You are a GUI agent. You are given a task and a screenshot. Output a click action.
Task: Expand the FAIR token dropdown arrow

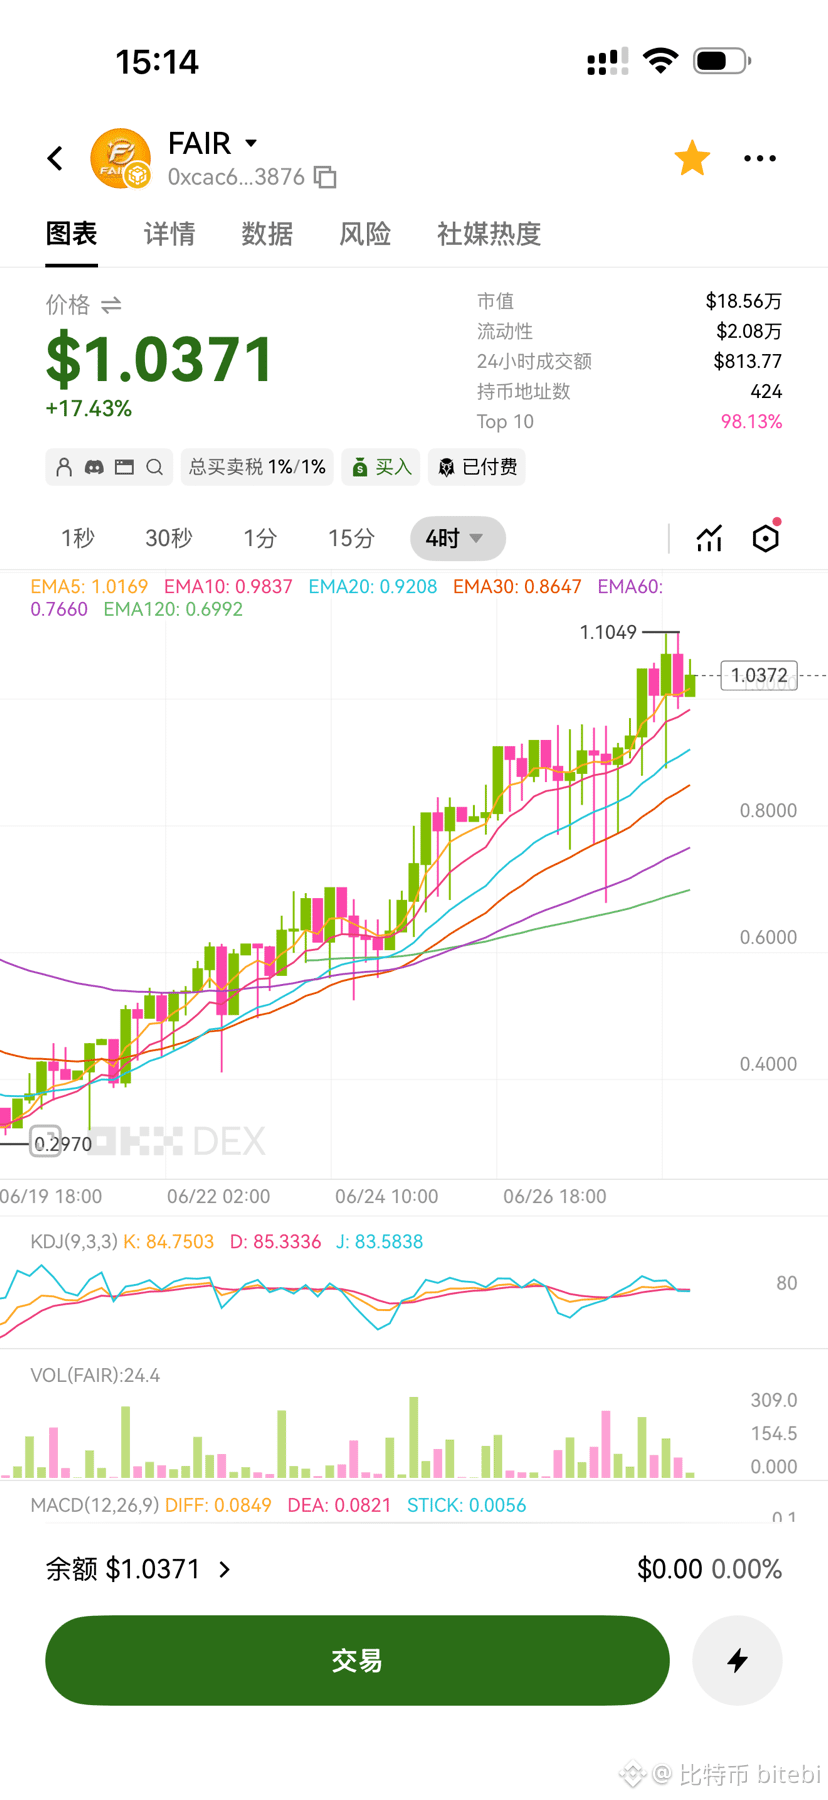(x=251, y=143)
